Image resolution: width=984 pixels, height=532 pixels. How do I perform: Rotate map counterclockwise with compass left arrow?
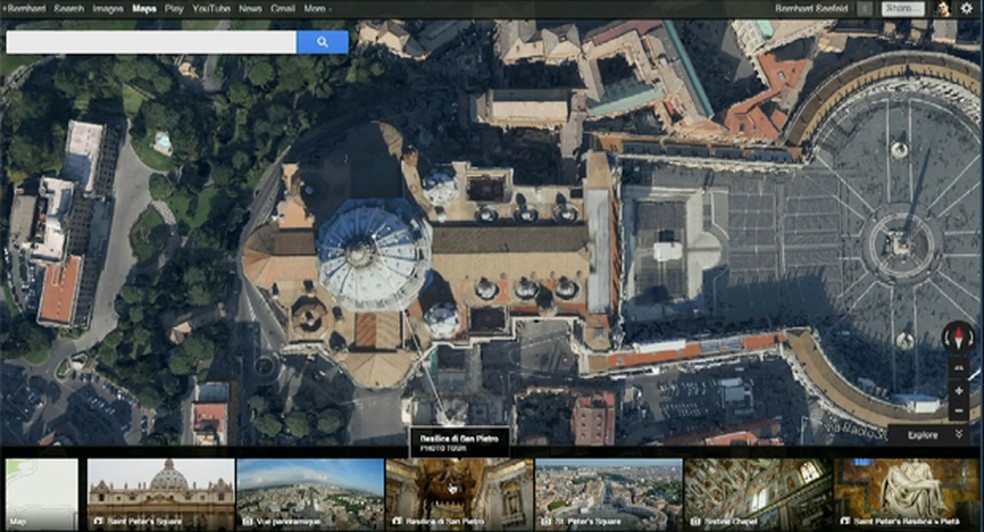[x=947, y=338]
